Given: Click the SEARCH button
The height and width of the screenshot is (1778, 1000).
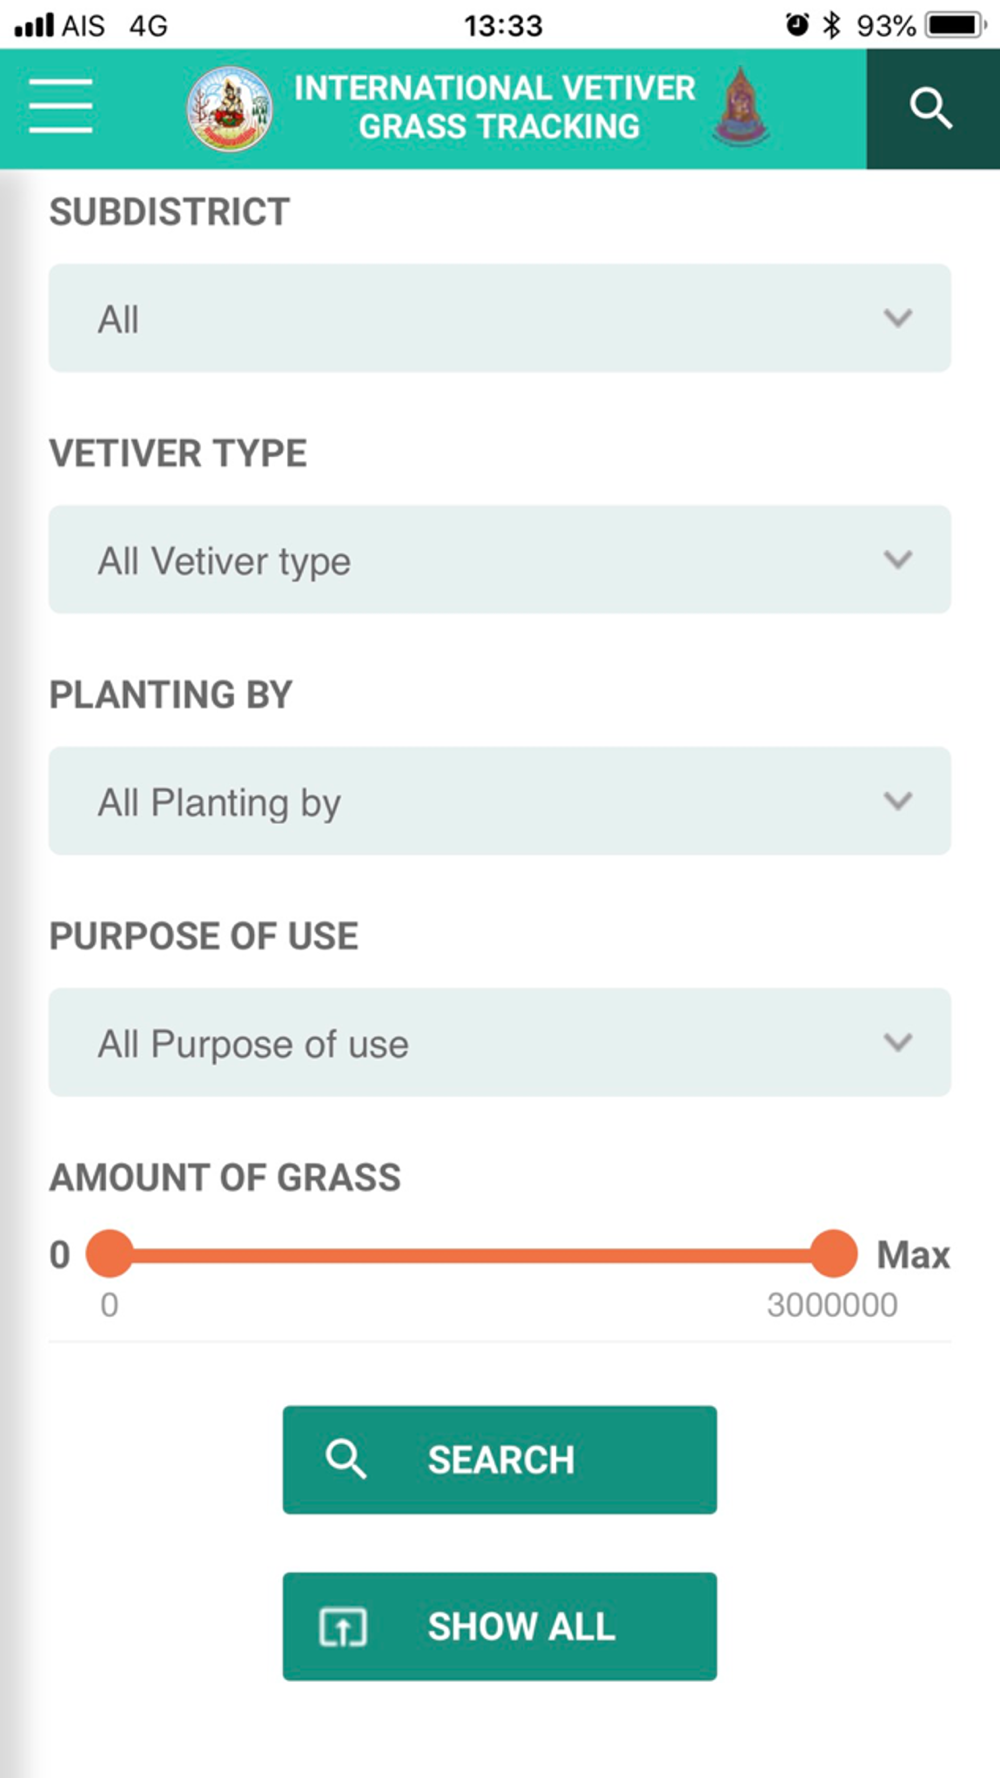Looking at the screenshot, I should click(500, 1460).
